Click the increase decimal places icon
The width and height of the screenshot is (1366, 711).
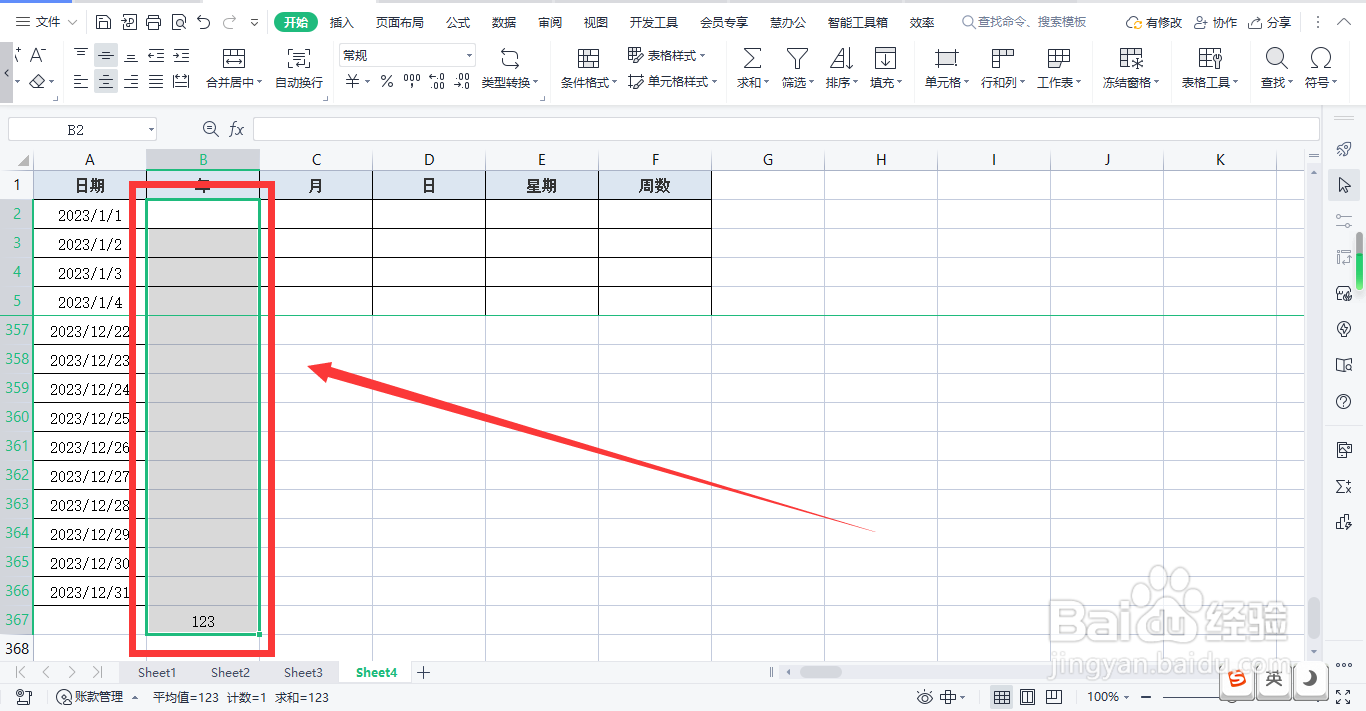(437, 82)
